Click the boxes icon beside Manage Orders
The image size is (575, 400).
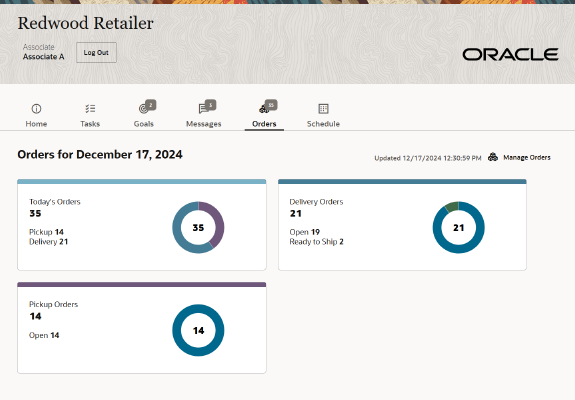(x=493, y=157)
